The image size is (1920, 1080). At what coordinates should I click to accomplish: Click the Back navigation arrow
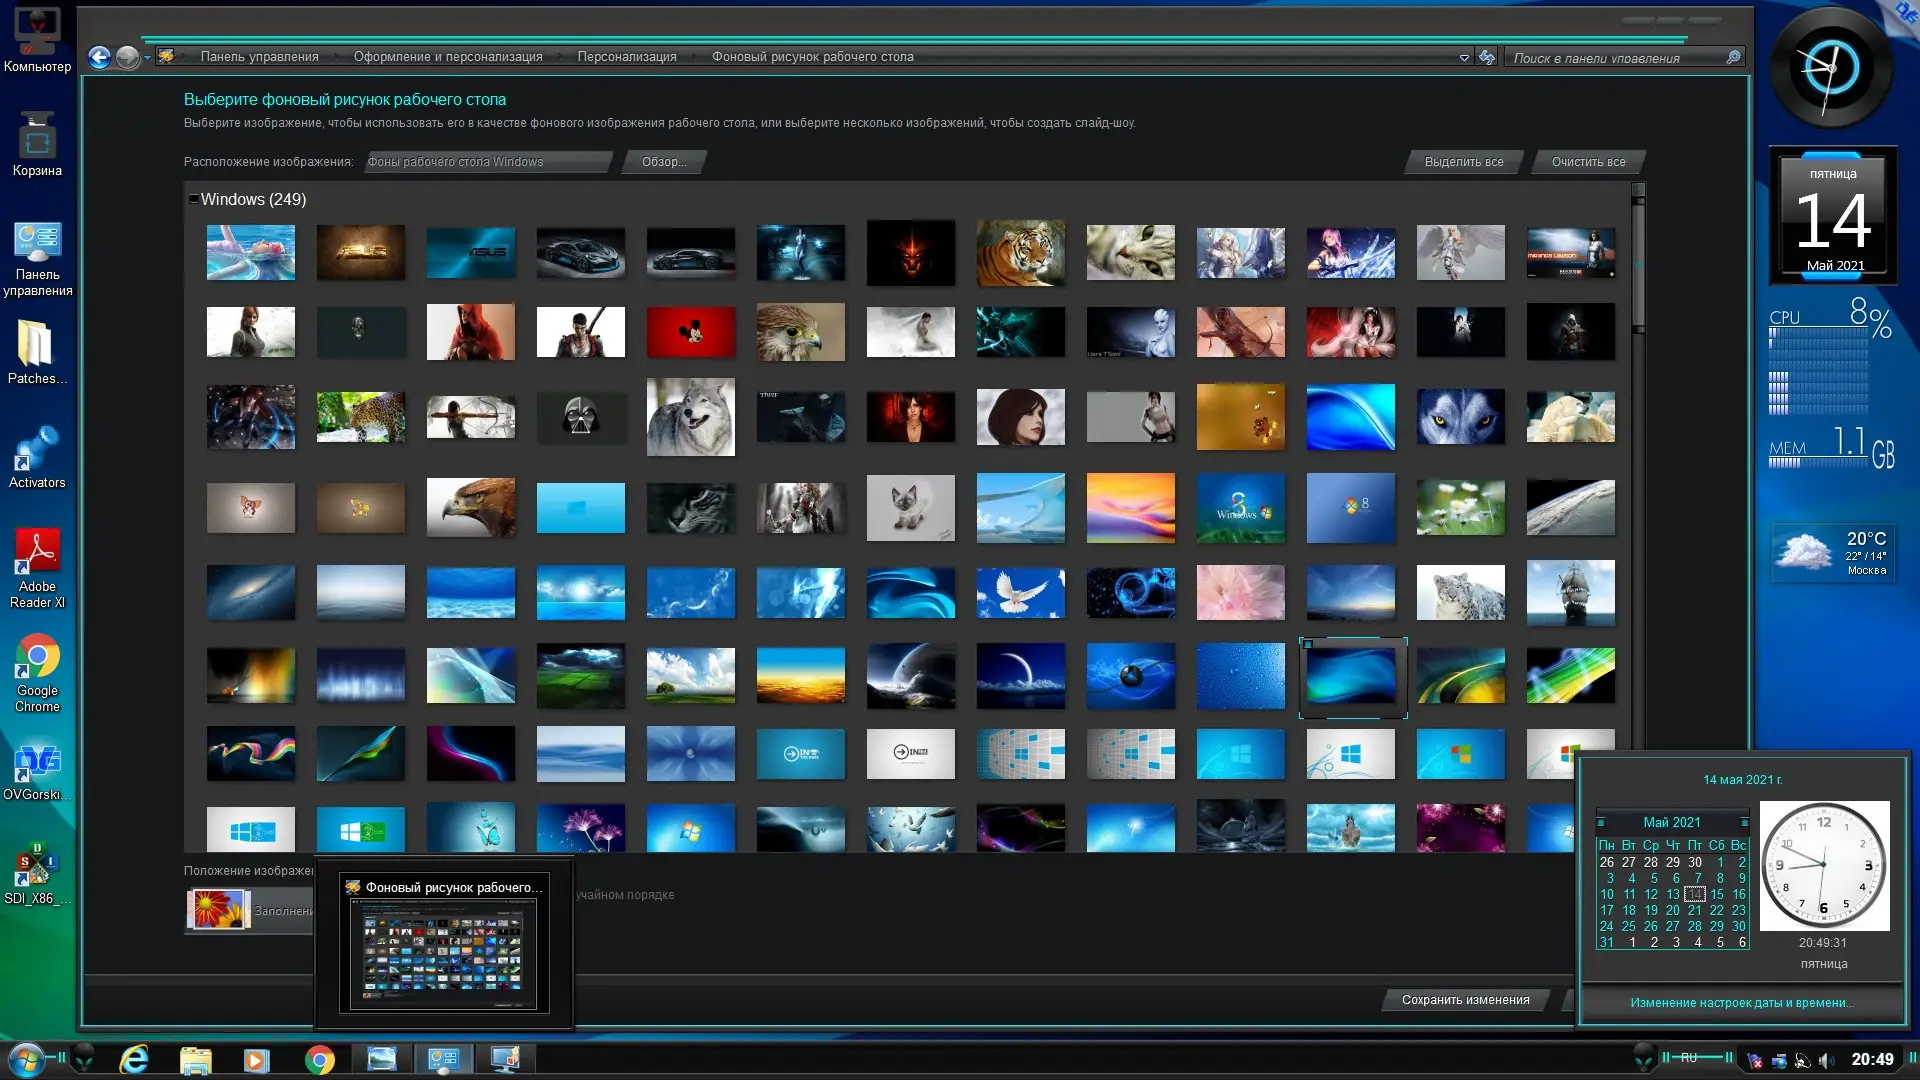click(x=99, y=57)
